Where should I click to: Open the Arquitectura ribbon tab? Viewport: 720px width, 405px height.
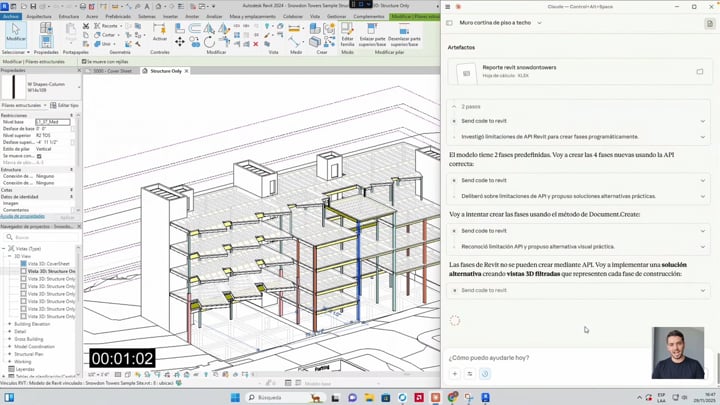(x=39, y=17)
